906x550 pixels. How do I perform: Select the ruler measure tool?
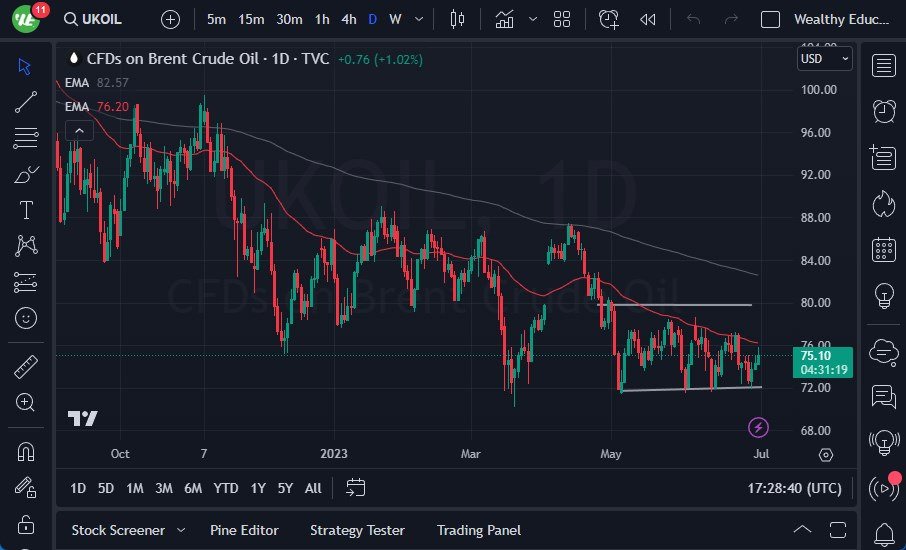coord(26,367)
